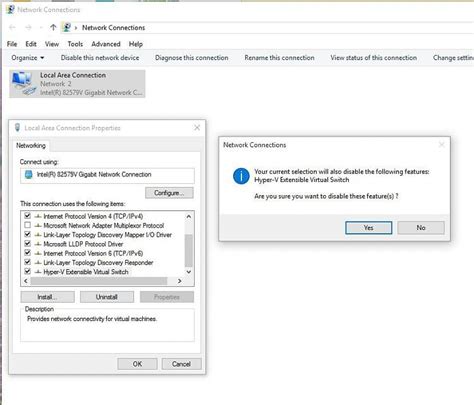Click the Install... button
This screenshot has height=405, width=474.
[x=47, y=297]
